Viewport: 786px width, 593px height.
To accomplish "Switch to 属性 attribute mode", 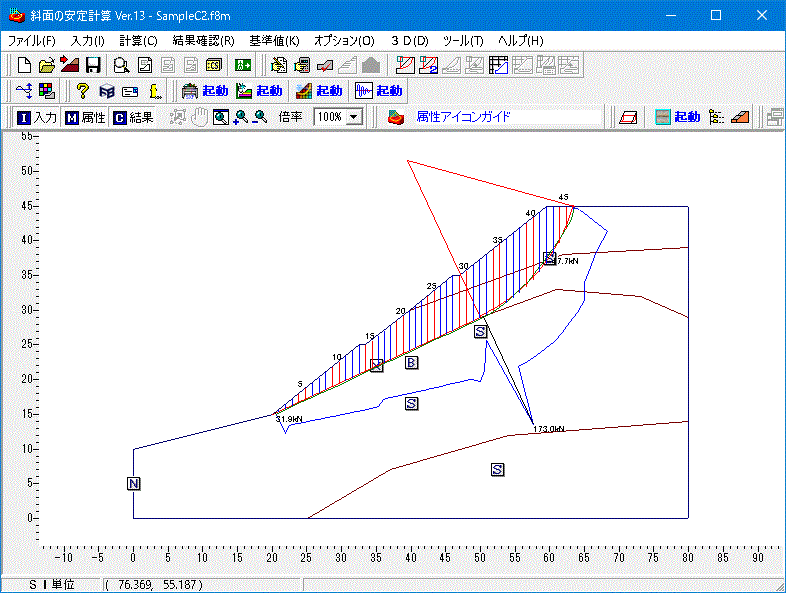I will 85,117.
